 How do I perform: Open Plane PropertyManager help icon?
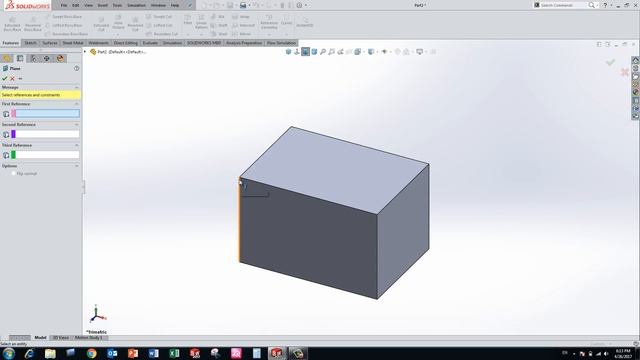pos(76,69)
